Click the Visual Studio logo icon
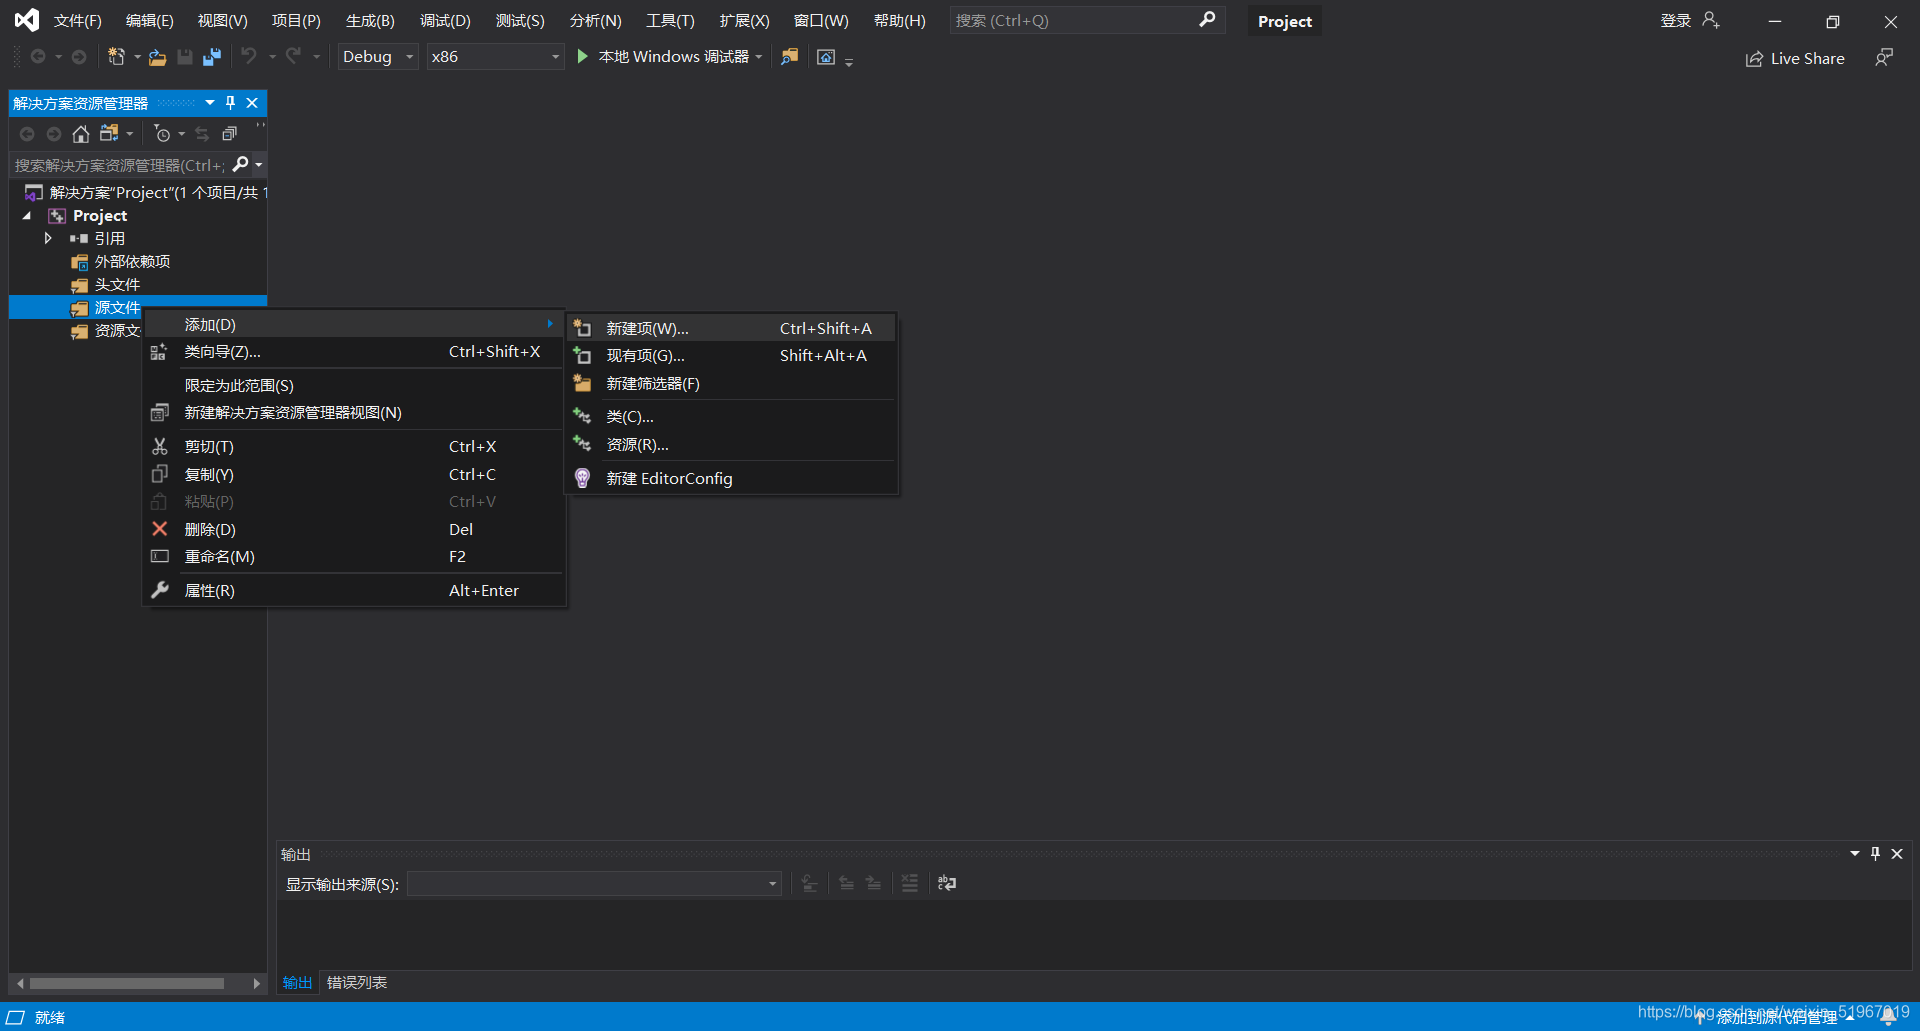The image size is (1920, 1031). (x=27, y=20)
